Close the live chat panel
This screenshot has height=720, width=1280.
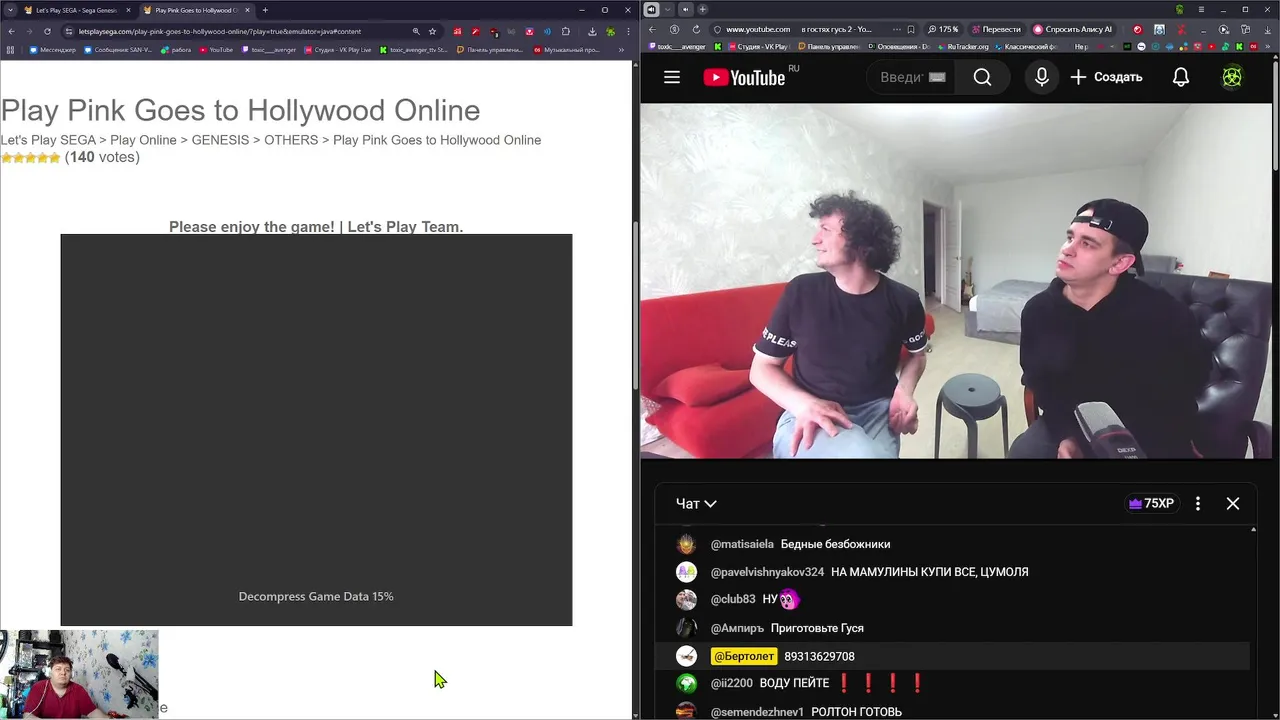(x=1233, y=504)
